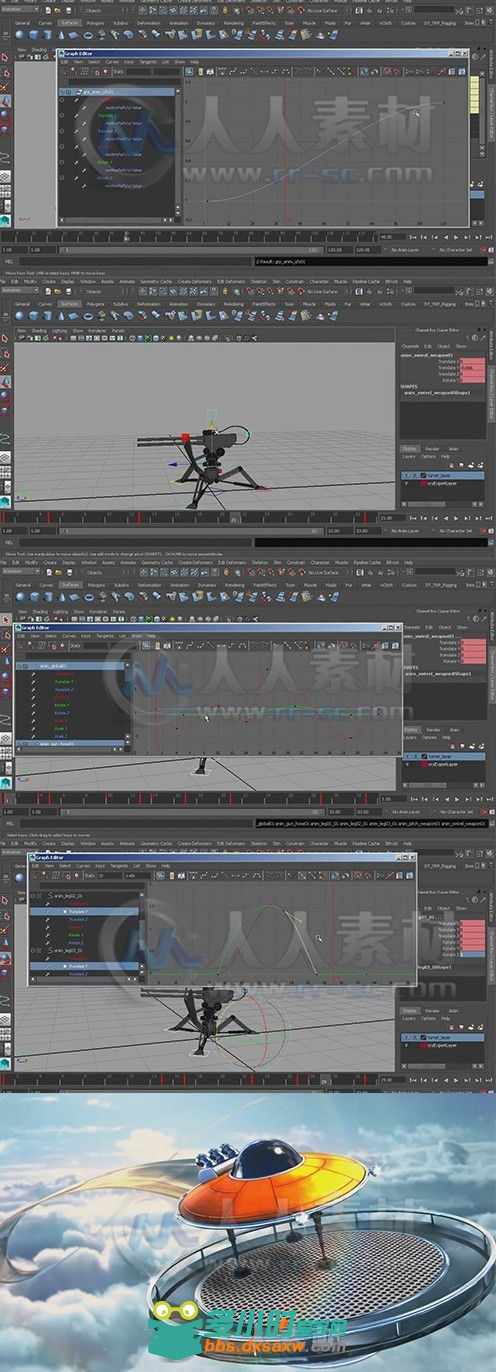The image size is (496, 1372).
Task: Open Curves menu in gun_anim Graph Editor
Action: click(111, 63)
